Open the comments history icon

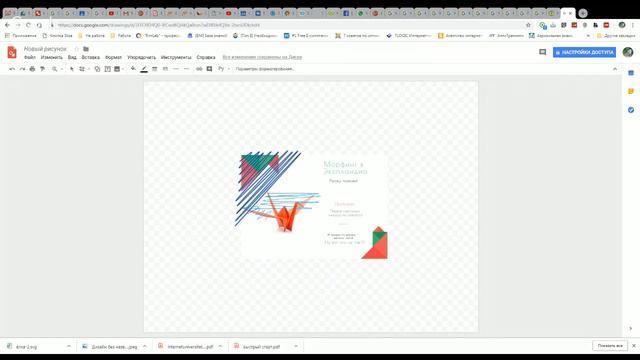pyautogui.click(x=542, y=52)
